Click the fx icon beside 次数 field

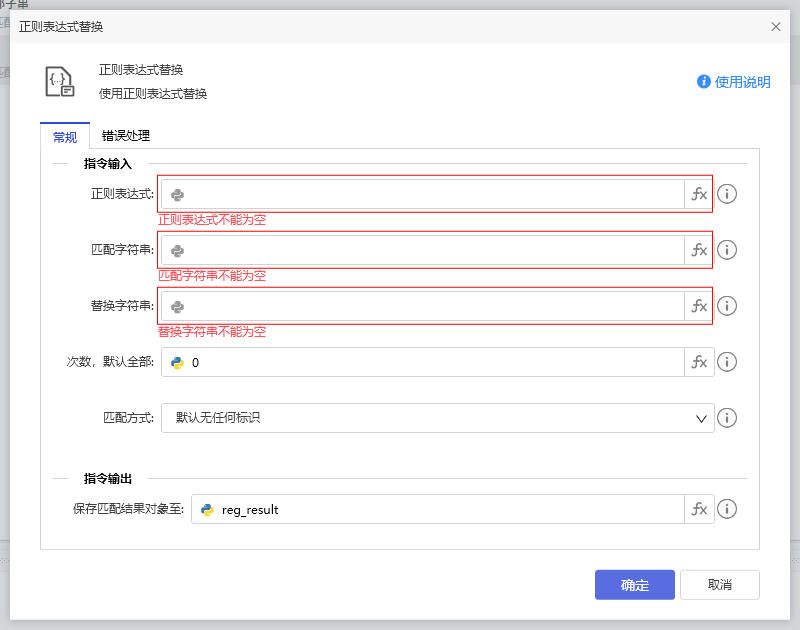699,362
